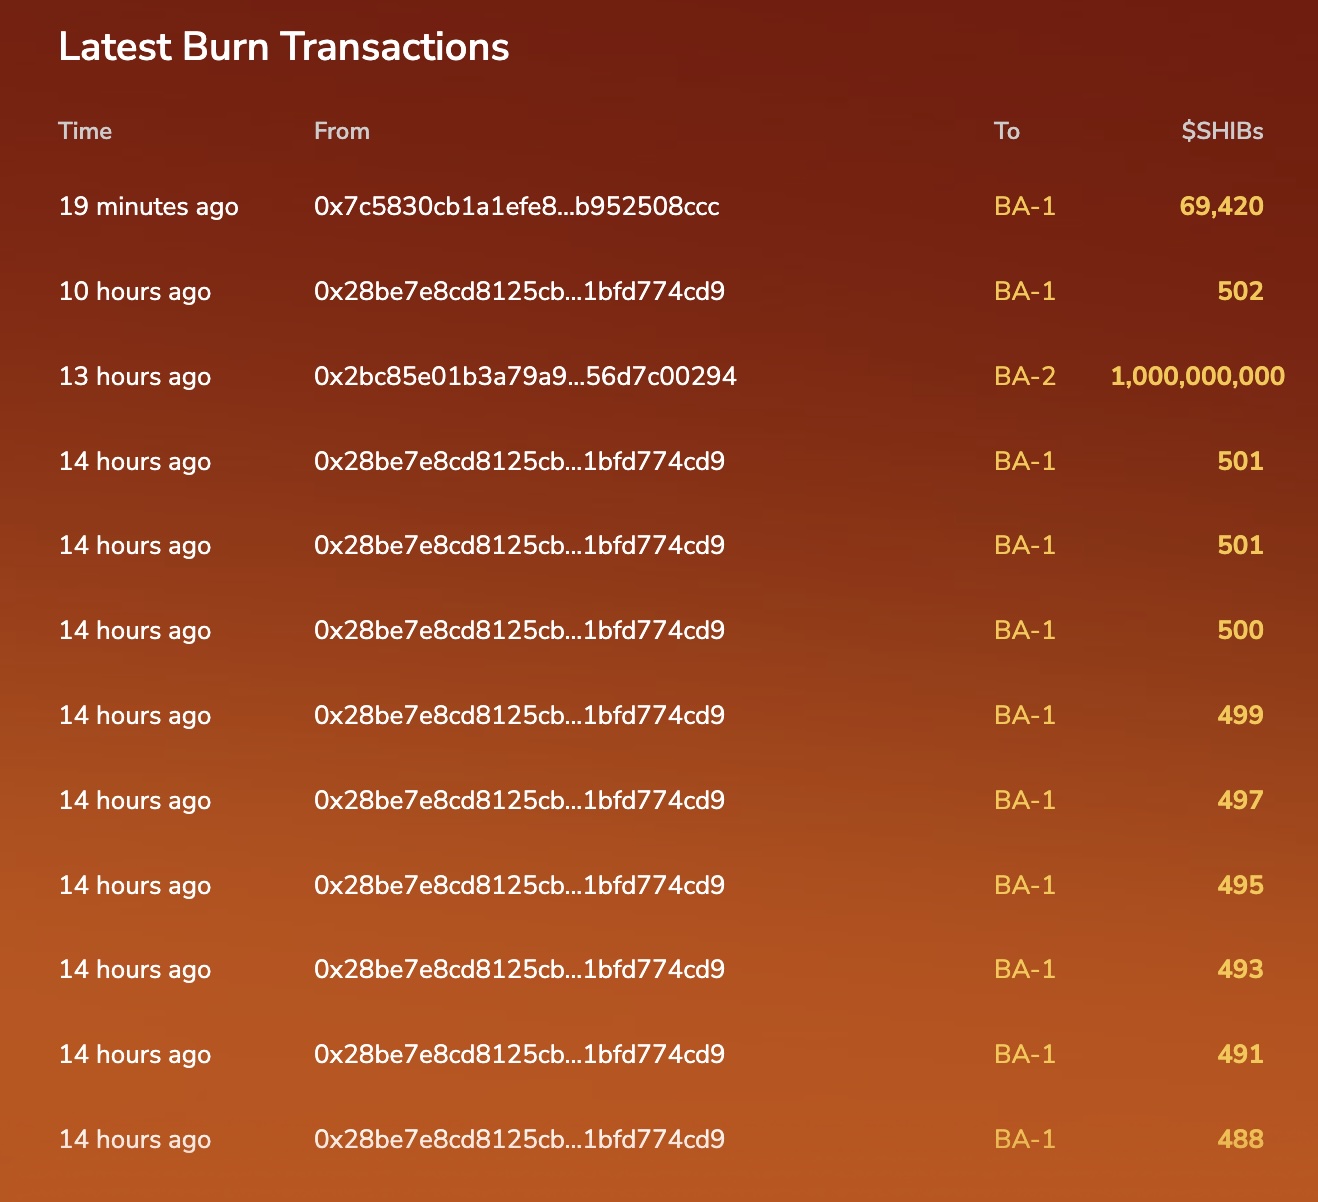The width and height of the screenshot is (1318, 1202).
Task: Open BA-1 in the 499 row
Action: pos(1025,716)
